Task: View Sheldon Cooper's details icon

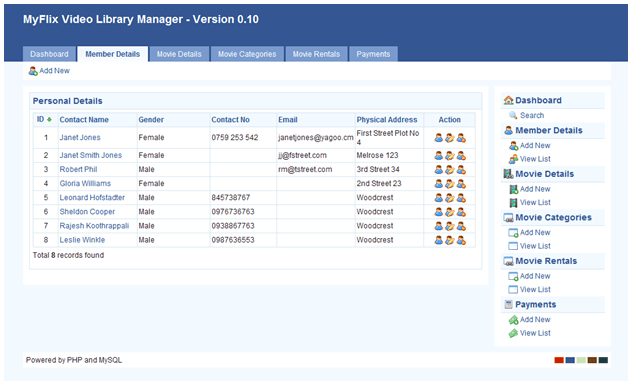Action: pos(439,212)
